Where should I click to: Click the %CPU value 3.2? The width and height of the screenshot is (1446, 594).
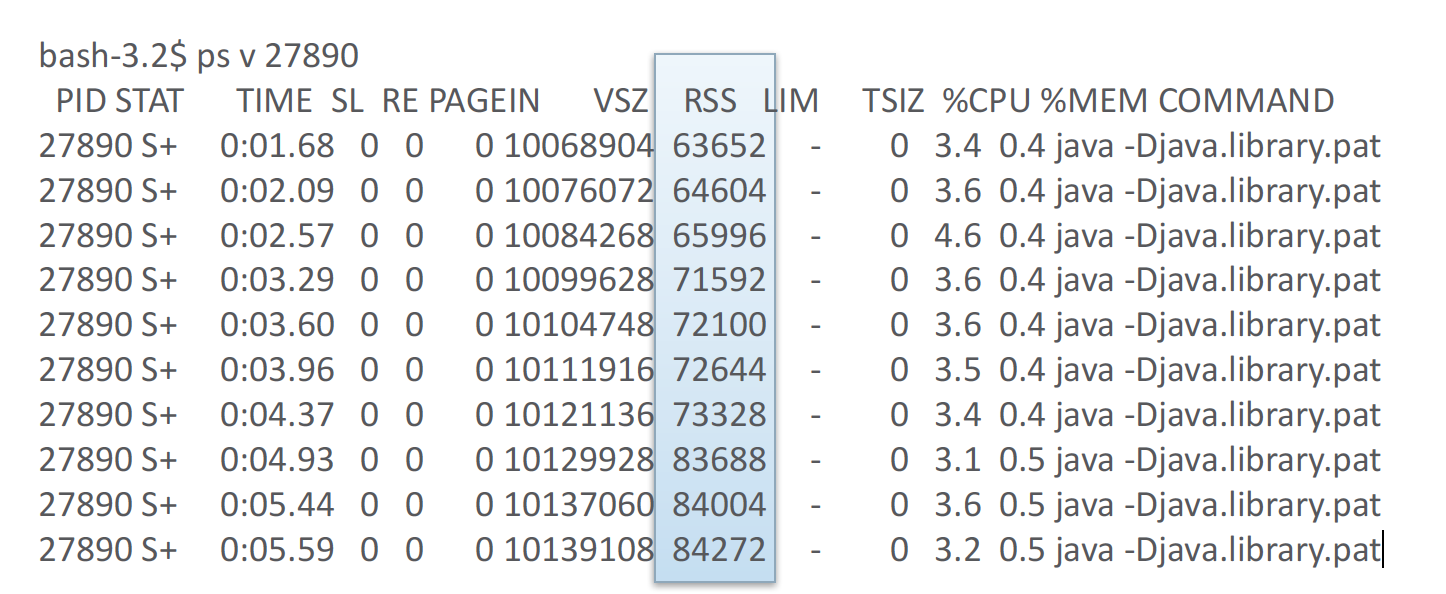coord(958,549)
